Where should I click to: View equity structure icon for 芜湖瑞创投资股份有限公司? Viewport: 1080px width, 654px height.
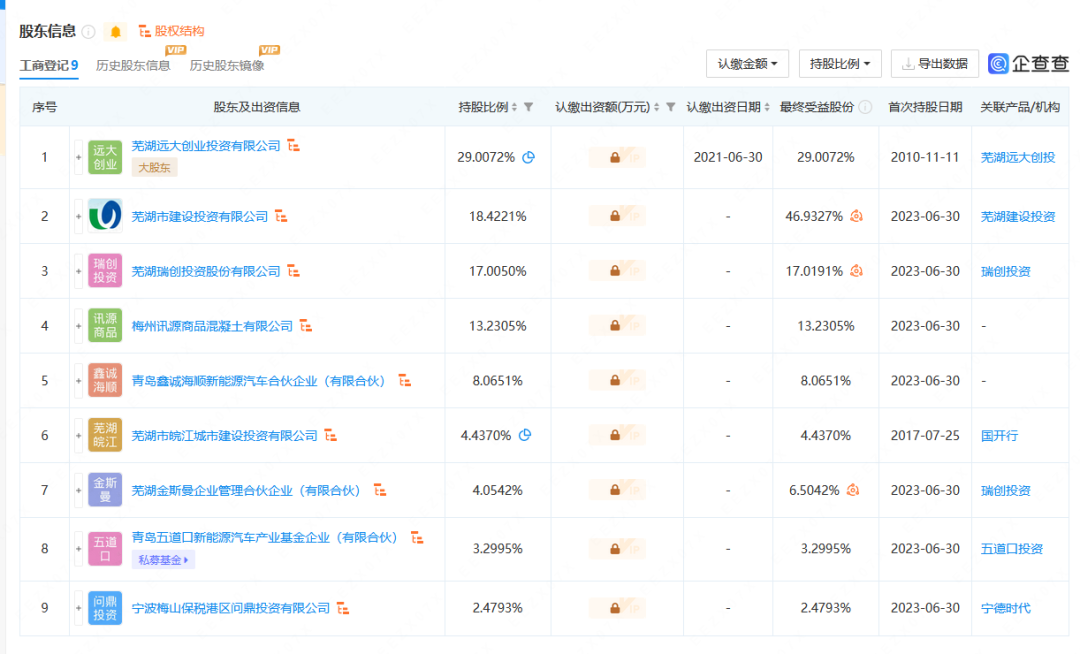pos(293,271)
